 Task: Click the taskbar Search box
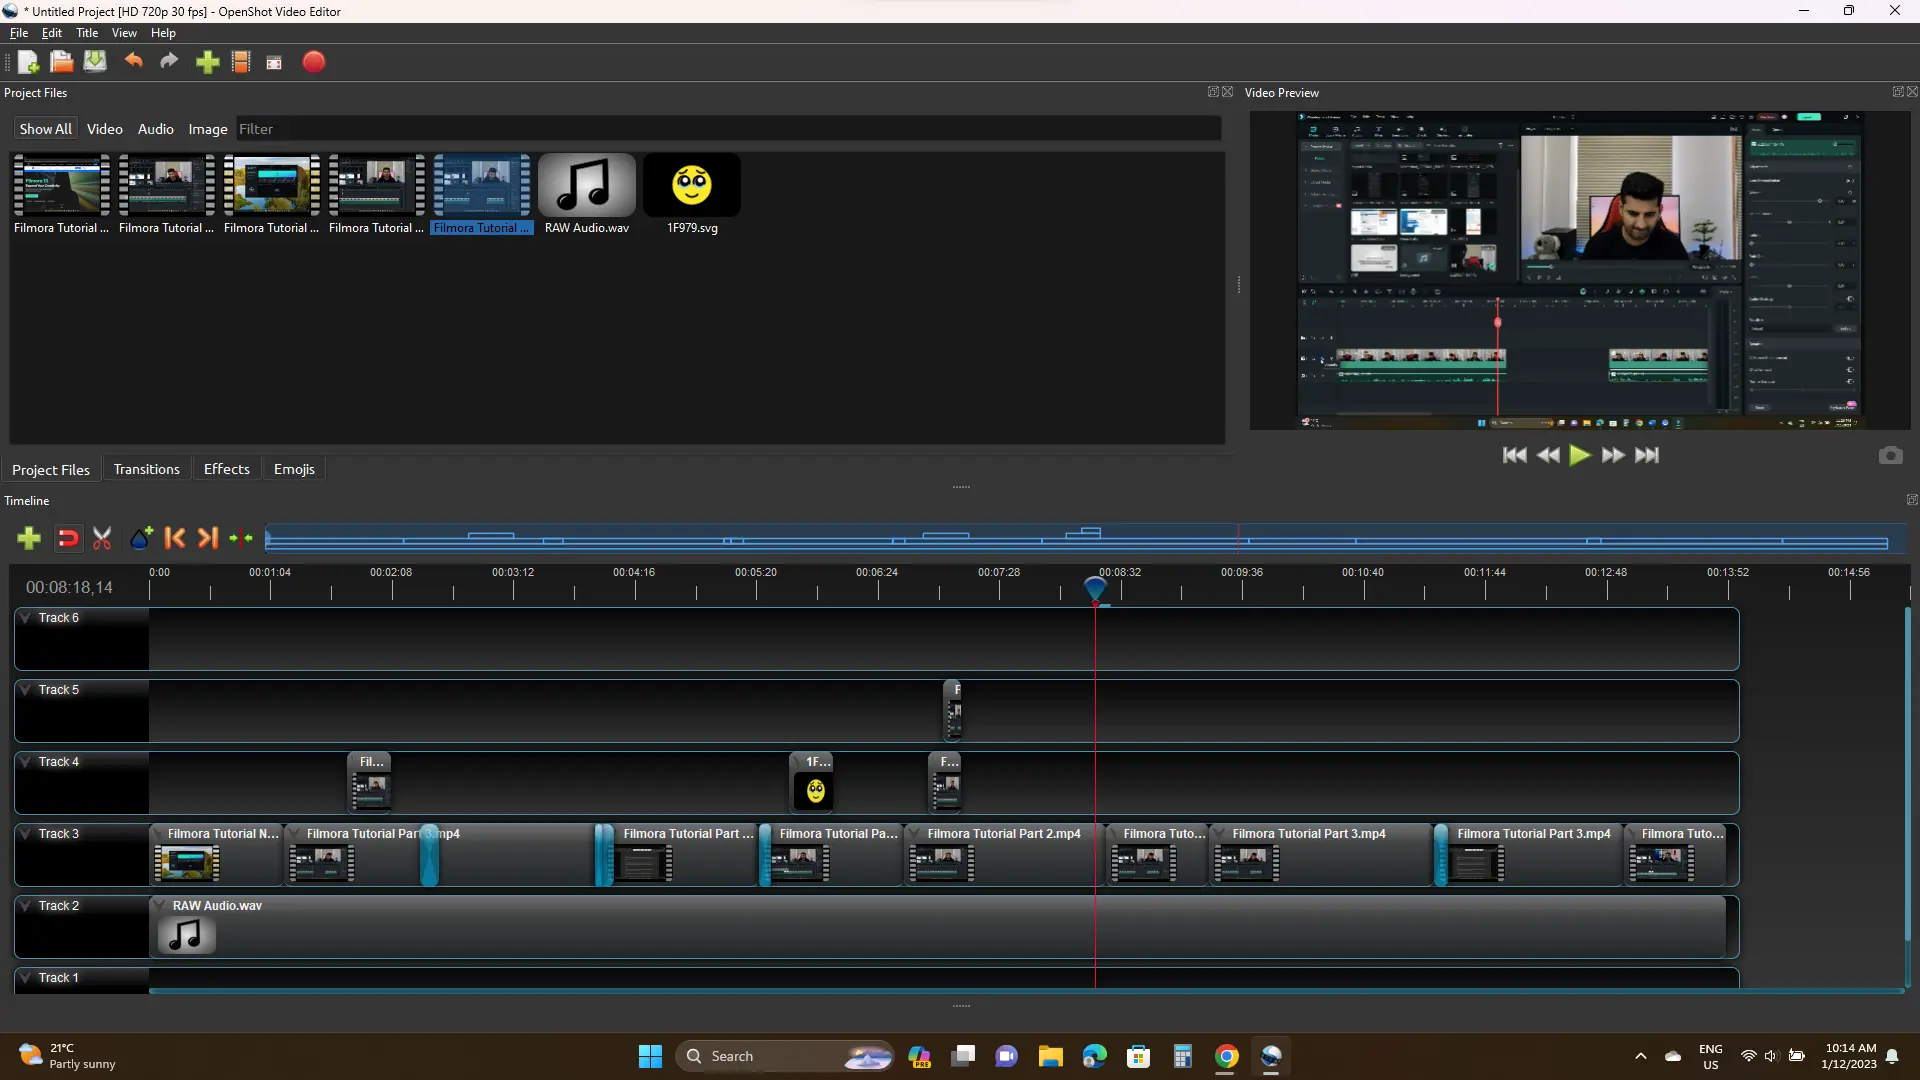tap(785, 1056)
